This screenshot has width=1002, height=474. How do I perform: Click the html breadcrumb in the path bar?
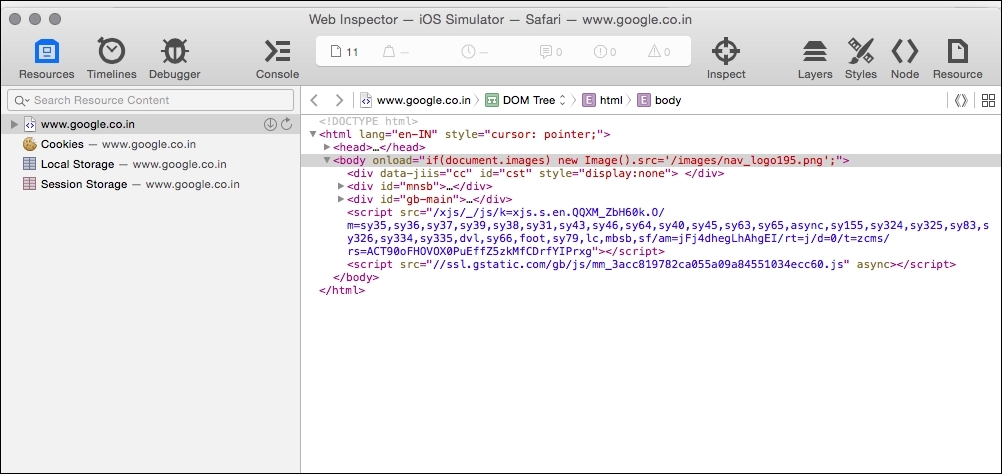pyautogui.click(x=602, y=100)
